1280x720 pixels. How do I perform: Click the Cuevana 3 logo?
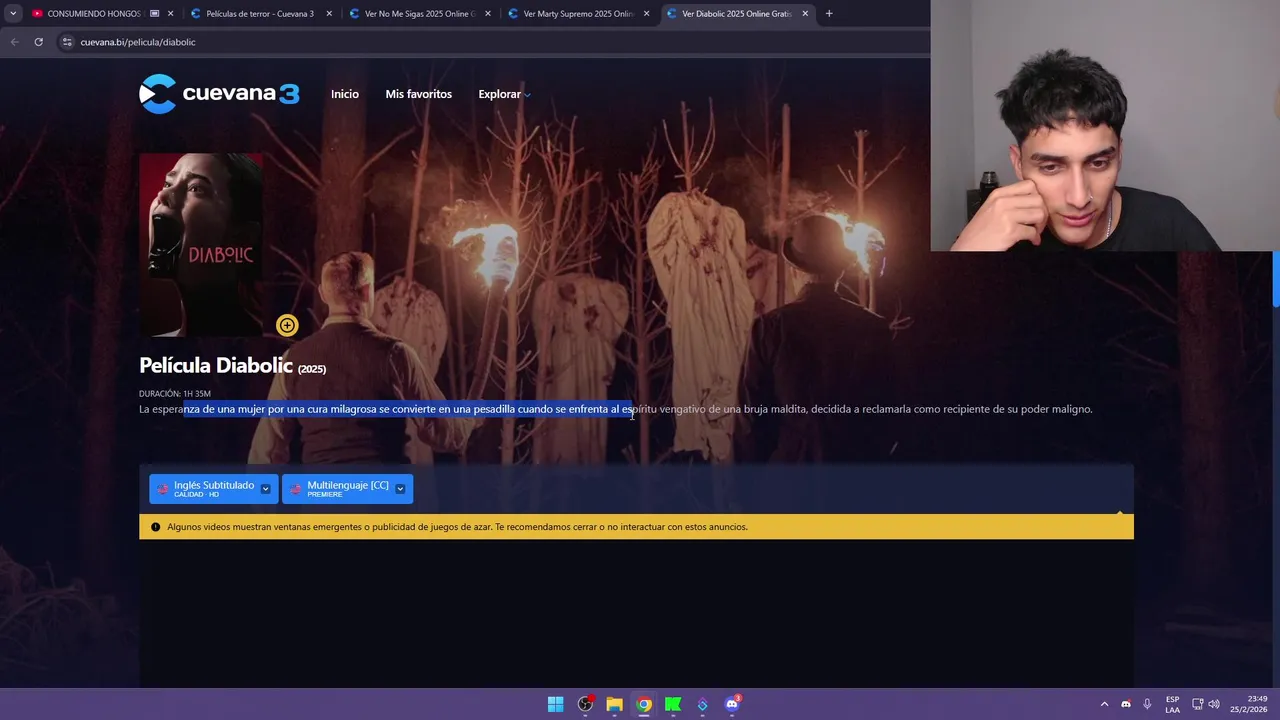click(219, 94)
